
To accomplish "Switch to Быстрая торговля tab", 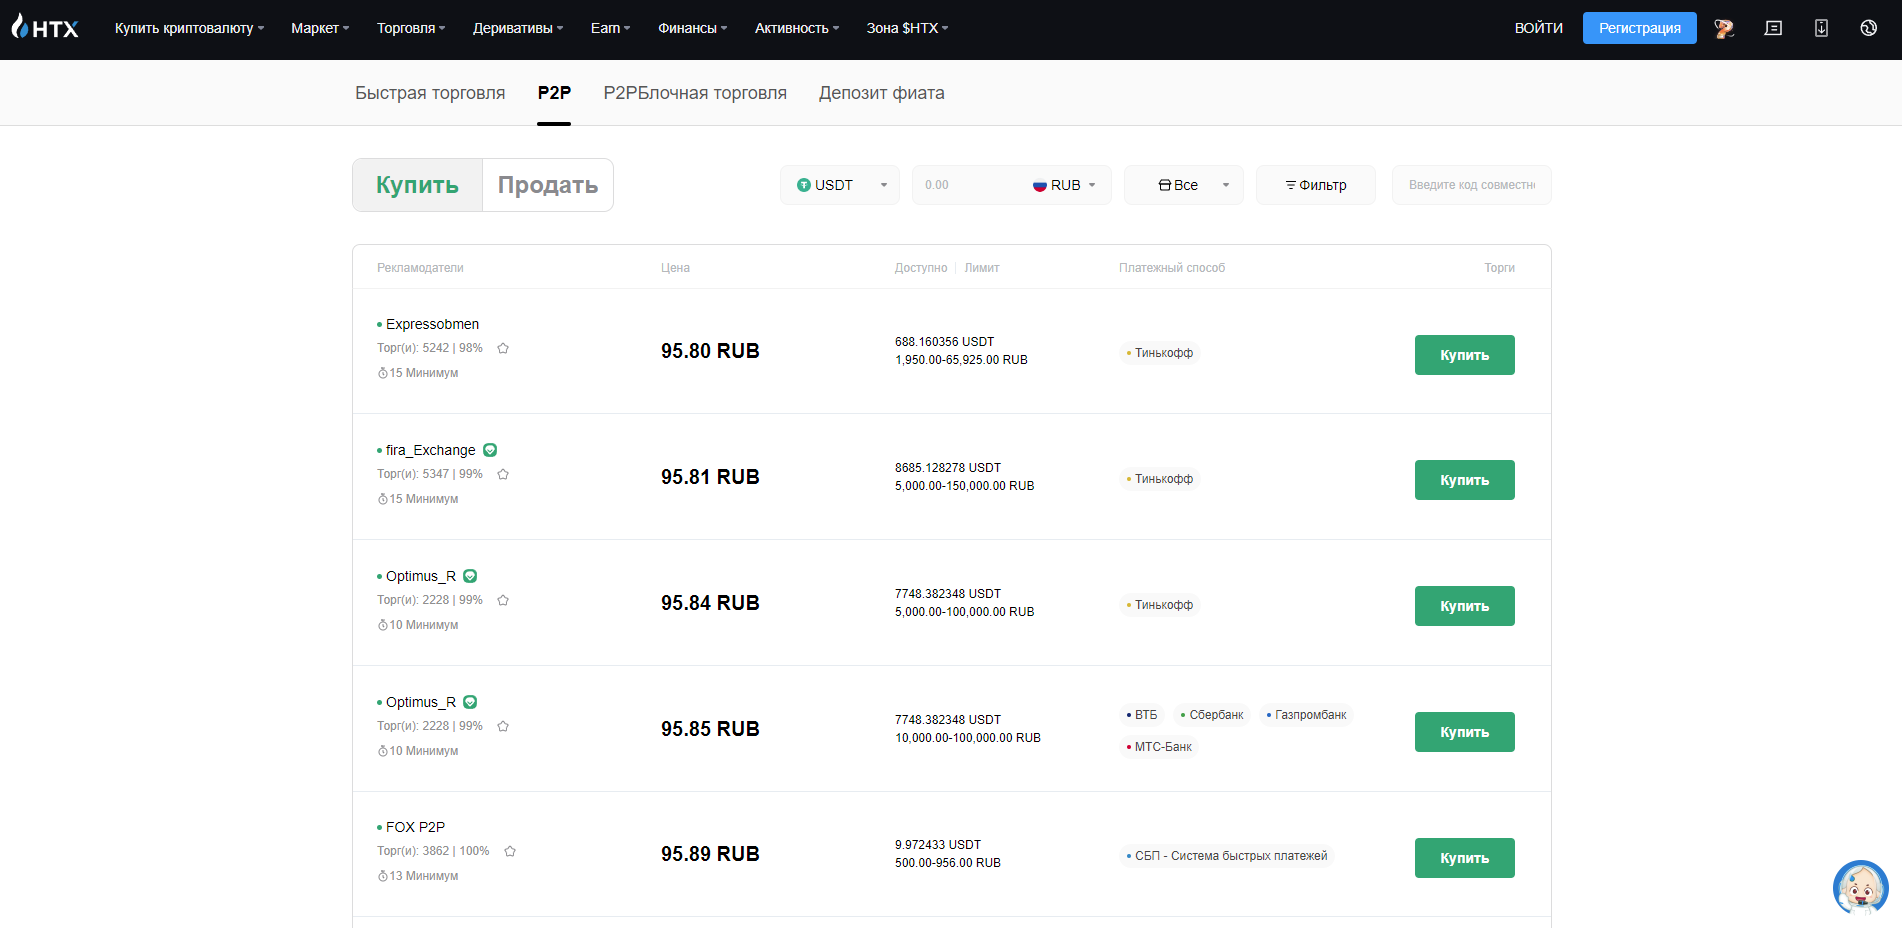I will pos(430,93).
